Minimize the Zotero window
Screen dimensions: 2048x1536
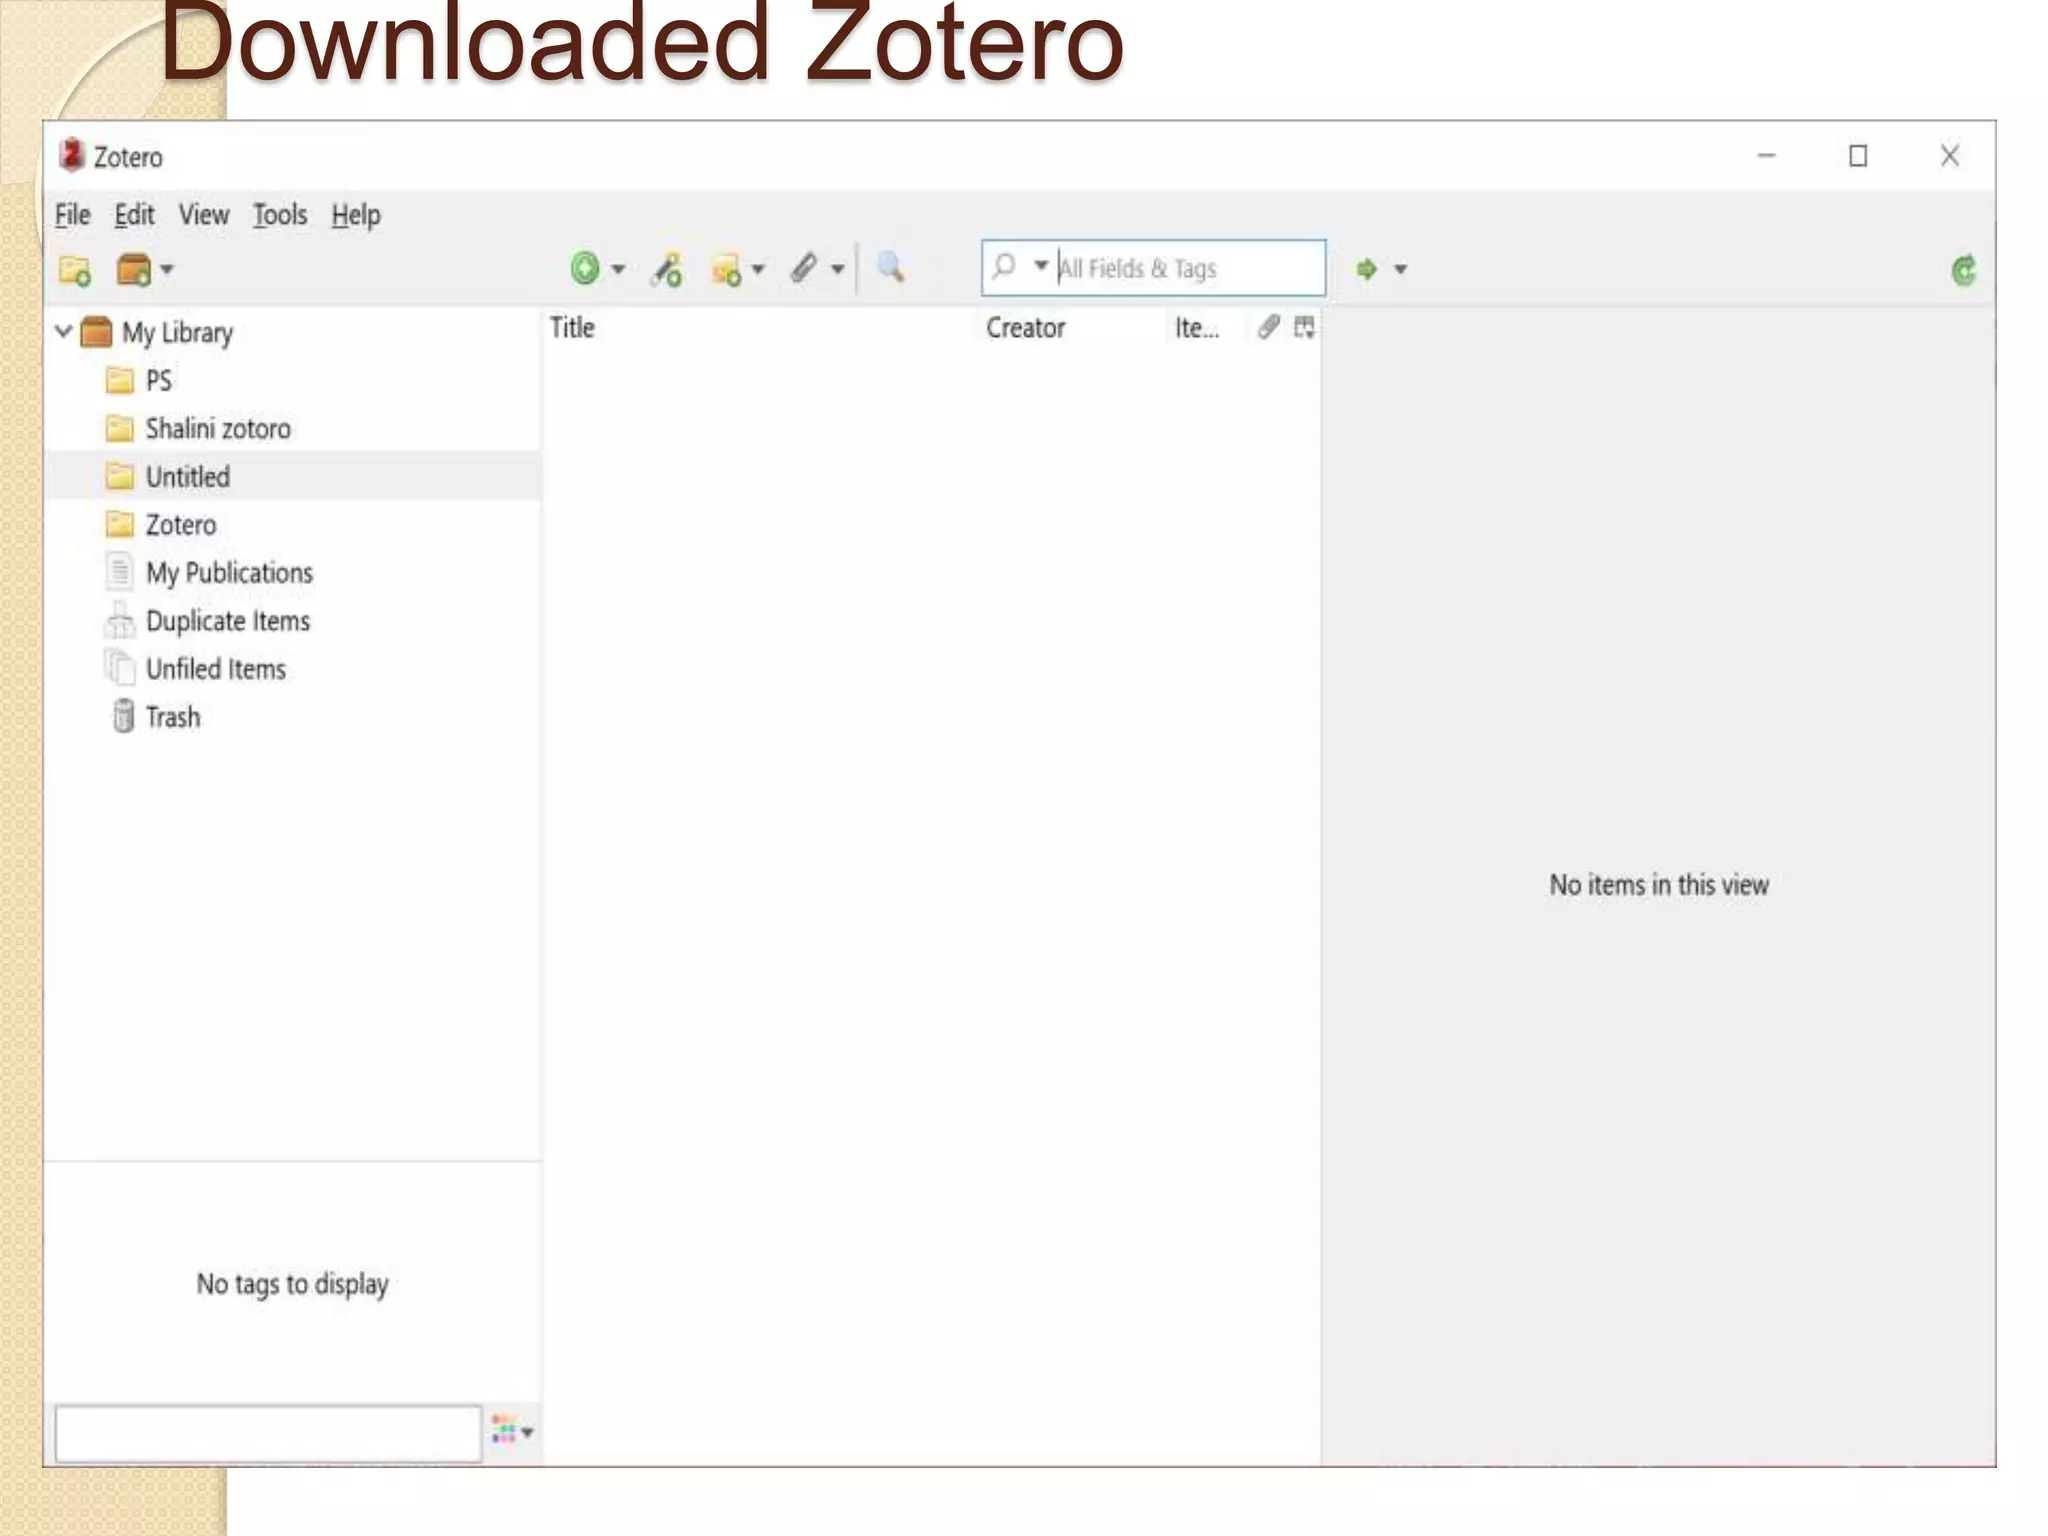pos(1767,156)
